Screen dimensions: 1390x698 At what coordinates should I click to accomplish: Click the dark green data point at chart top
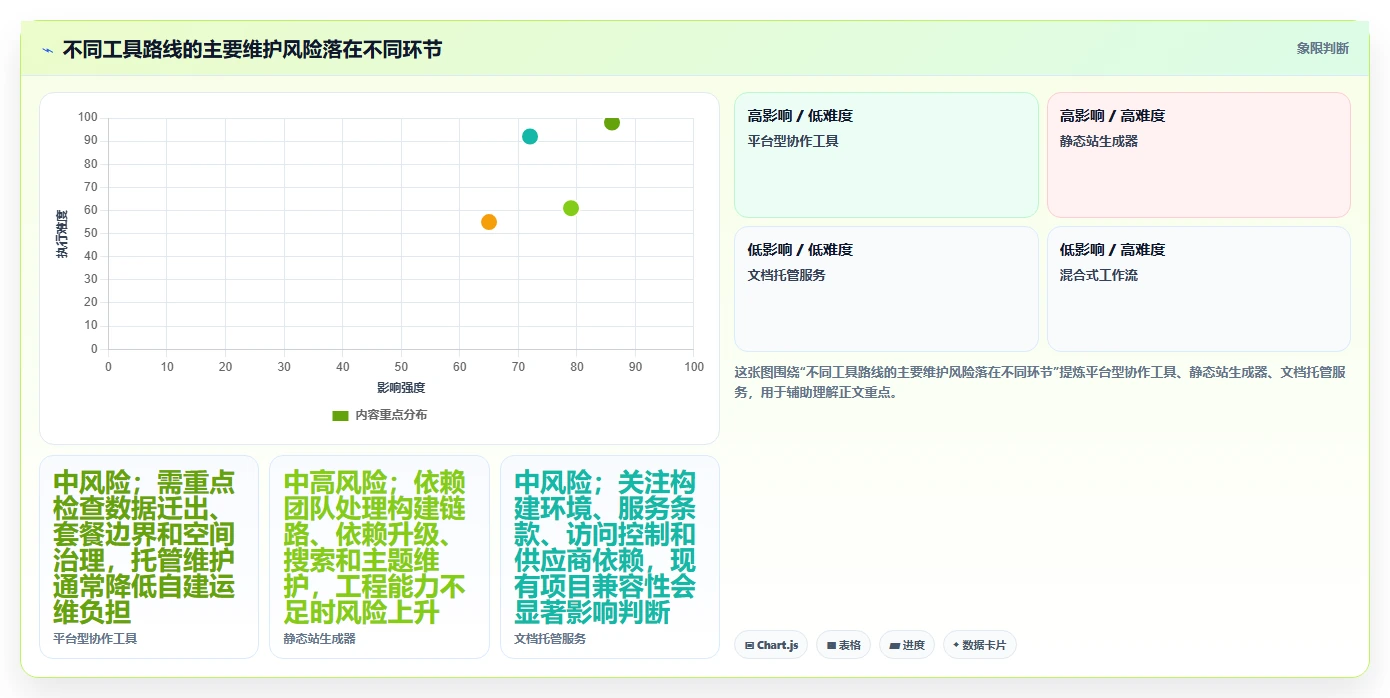[612, 123]
